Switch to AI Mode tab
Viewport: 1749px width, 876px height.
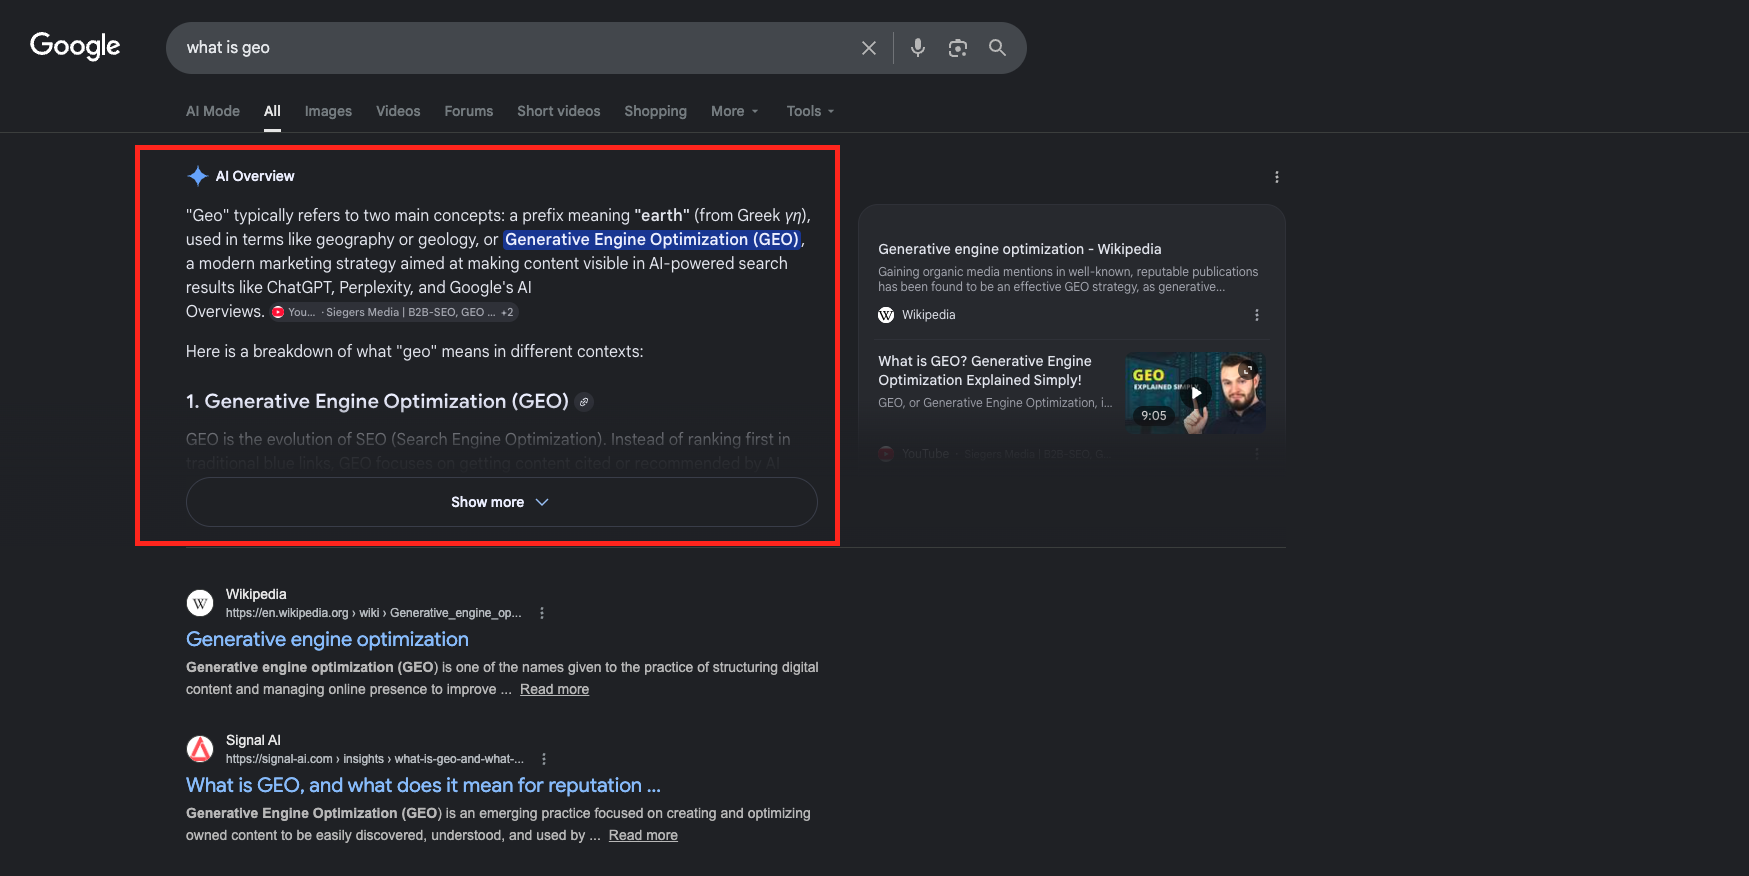click(213, 111)
